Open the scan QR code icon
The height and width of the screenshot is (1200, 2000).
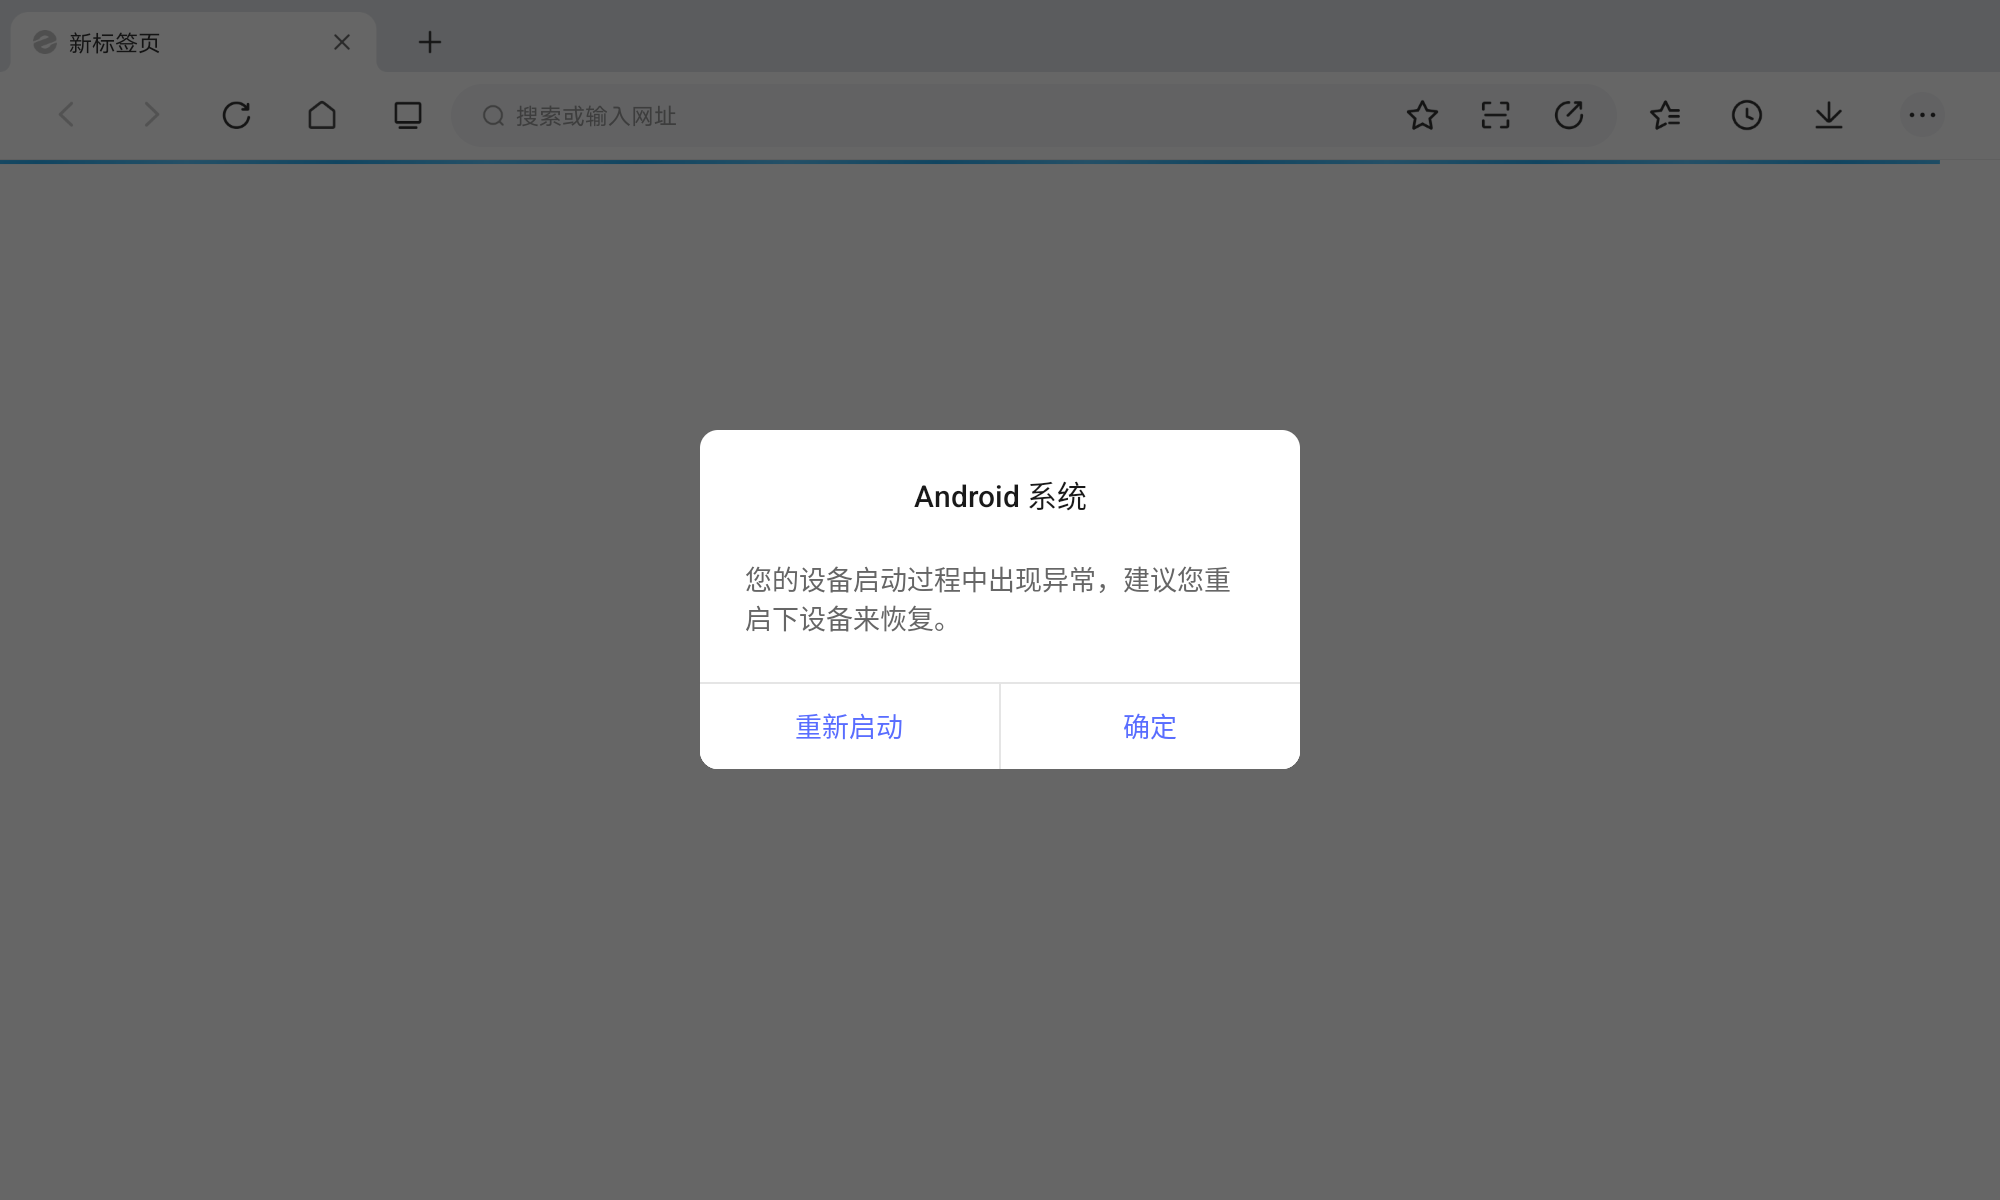coord(1495,115)
